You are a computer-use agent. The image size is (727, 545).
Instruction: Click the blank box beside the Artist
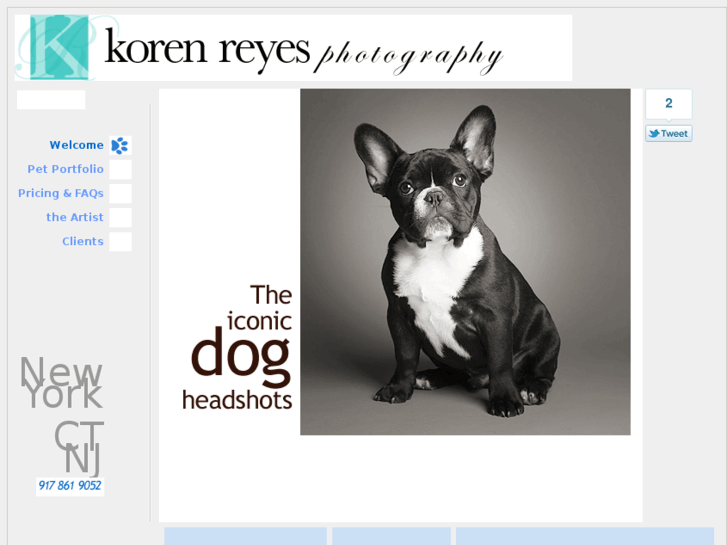(121, 218)
